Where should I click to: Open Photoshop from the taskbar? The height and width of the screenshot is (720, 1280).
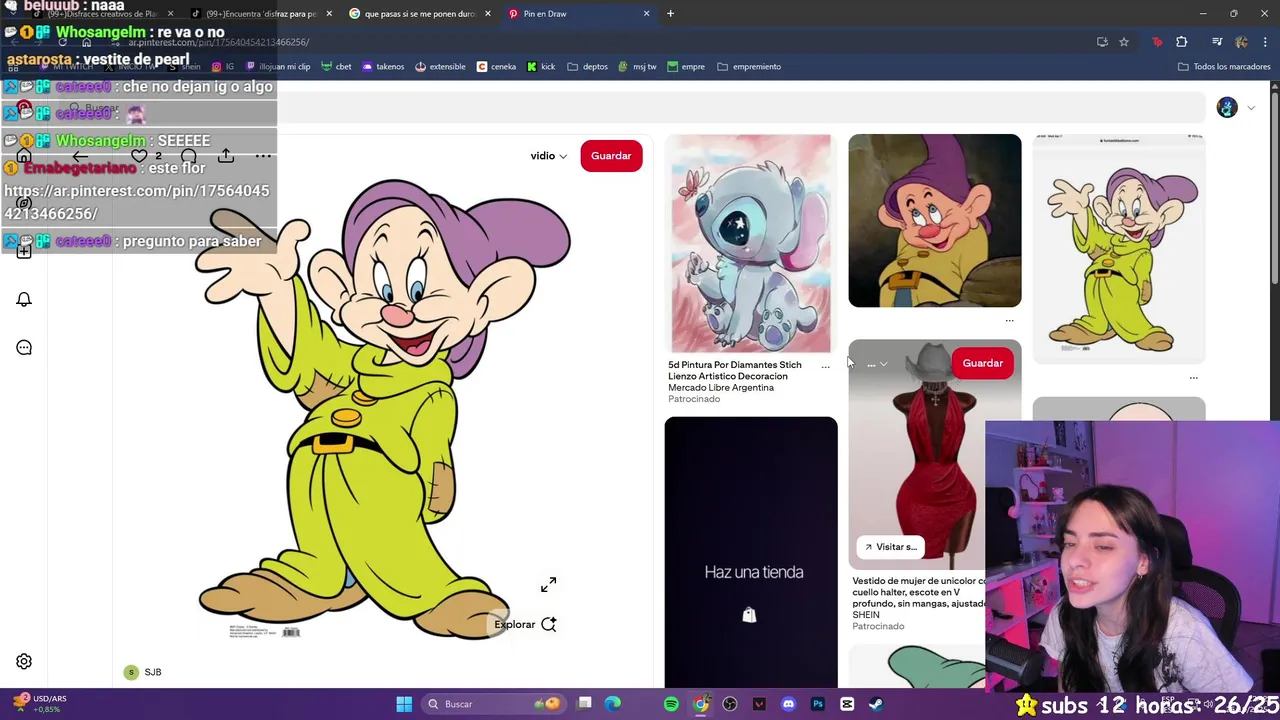pos(818,704)
